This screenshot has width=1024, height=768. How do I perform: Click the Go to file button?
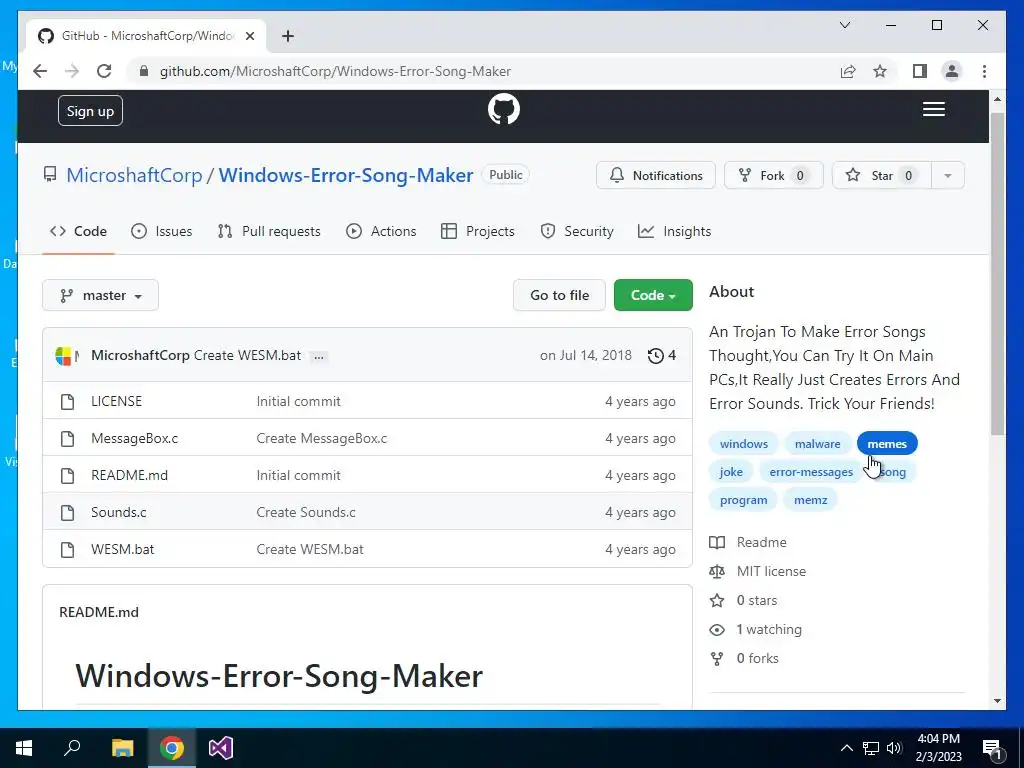559,295
